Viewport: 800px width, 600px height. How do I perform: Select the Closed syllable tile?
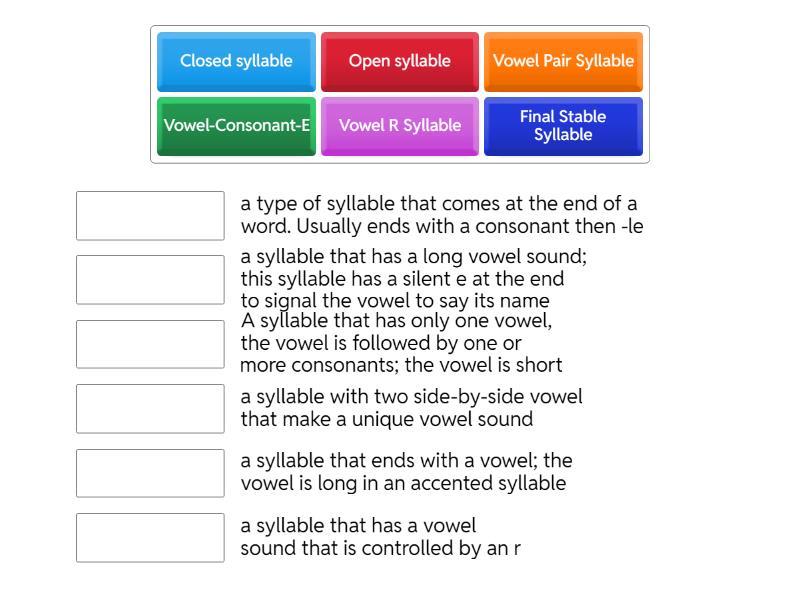coord(235,61)
